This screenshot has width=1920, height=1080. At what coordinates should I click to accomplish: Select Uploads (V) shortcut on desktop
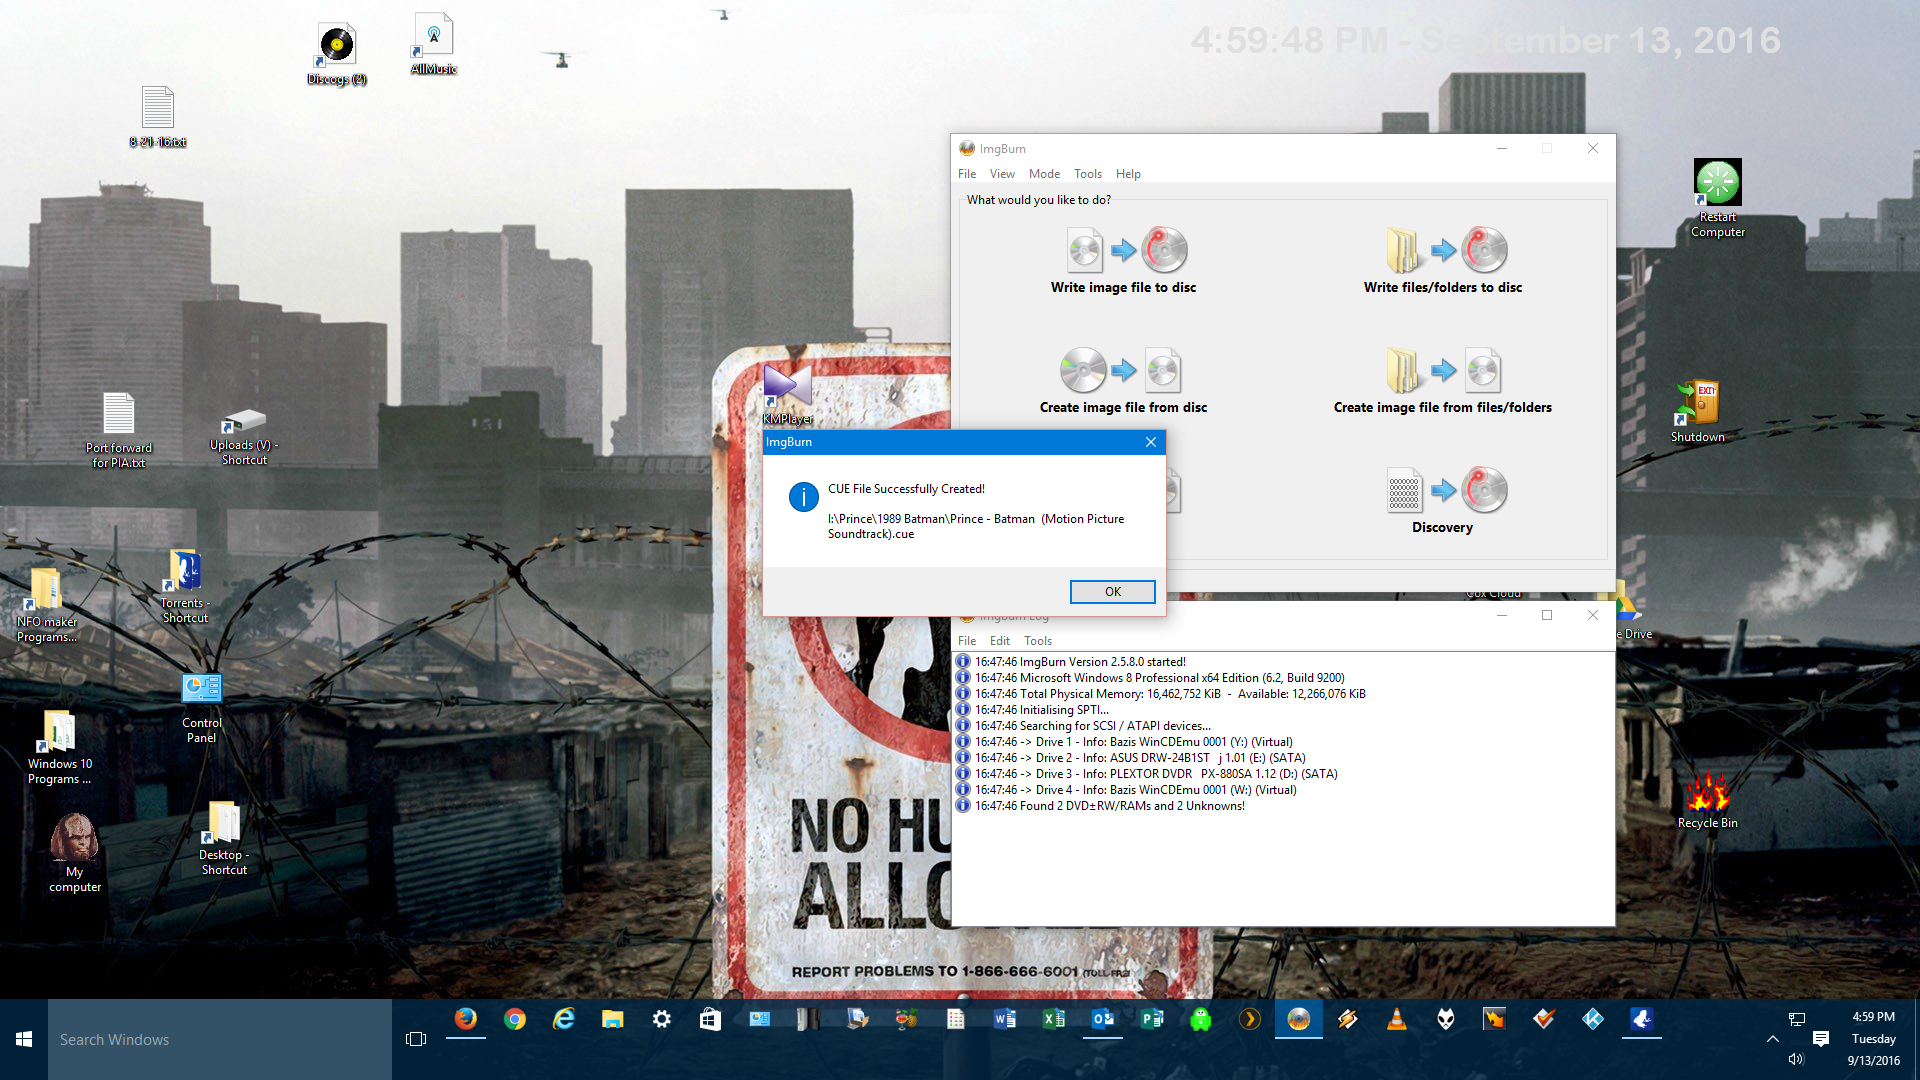pyautogui.click(x=244, y=437)
